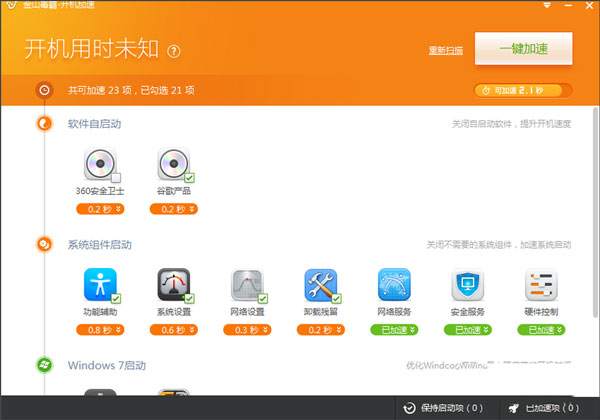Click the help question mark icon
This screenshot has height=420, width=600.
[174, 51]
